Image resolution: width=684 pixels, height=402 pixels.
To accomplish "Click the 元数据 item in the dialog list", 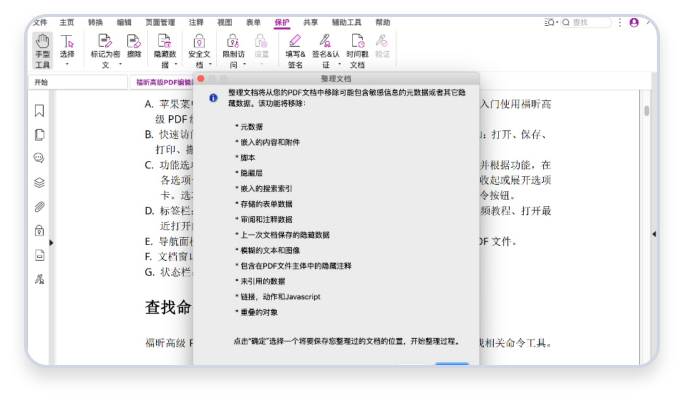I will 252,127.
